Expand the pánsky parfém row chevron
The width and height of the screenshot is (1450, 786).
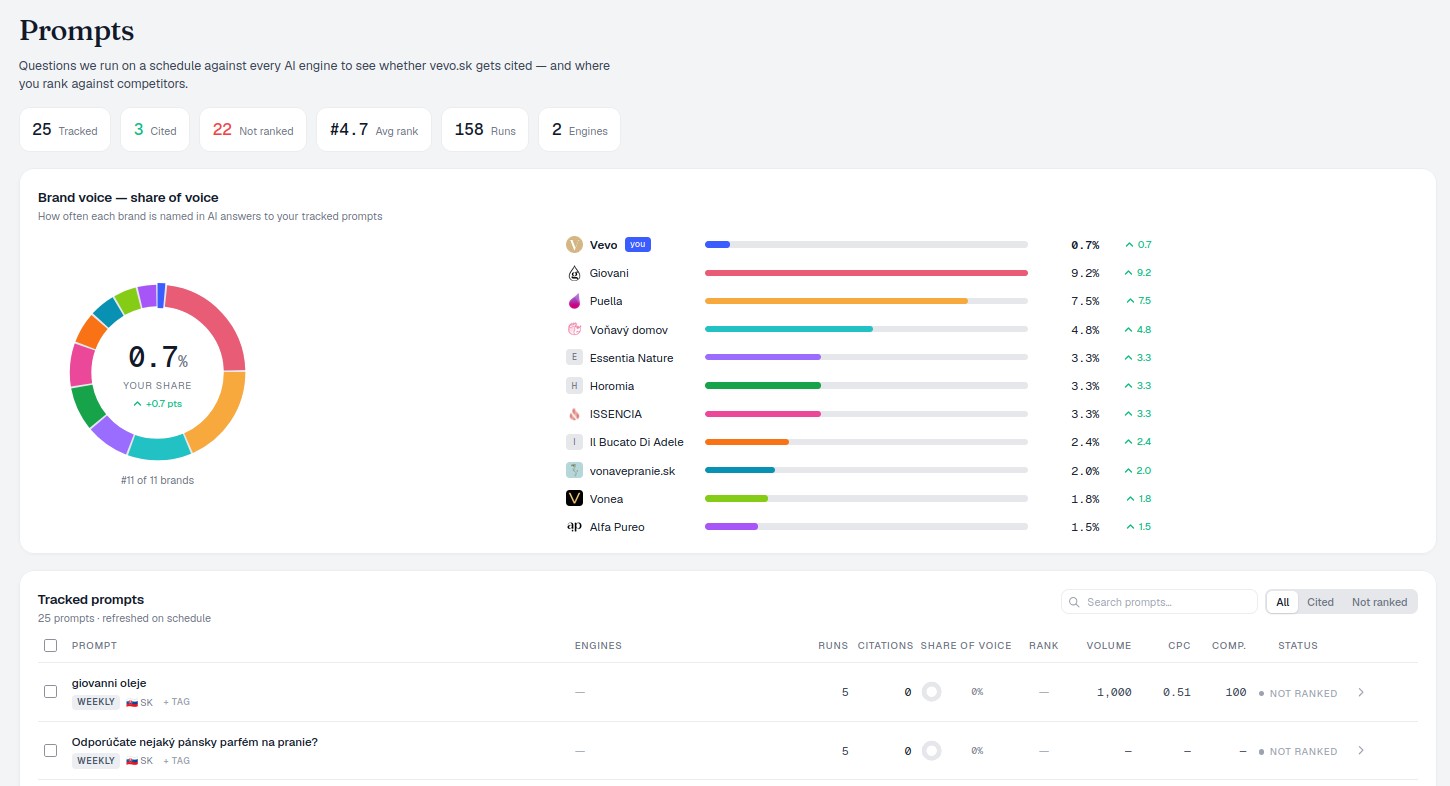[x=1361, y=751]
